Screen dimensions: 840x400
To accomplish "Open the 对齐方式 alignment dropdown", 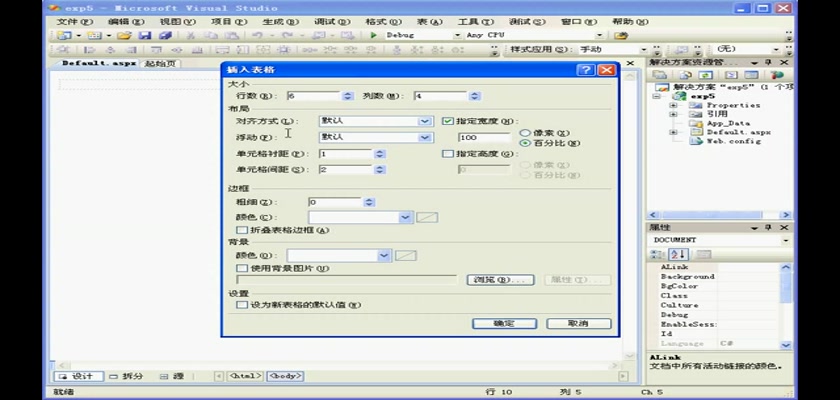I will [x=424, y=121].
